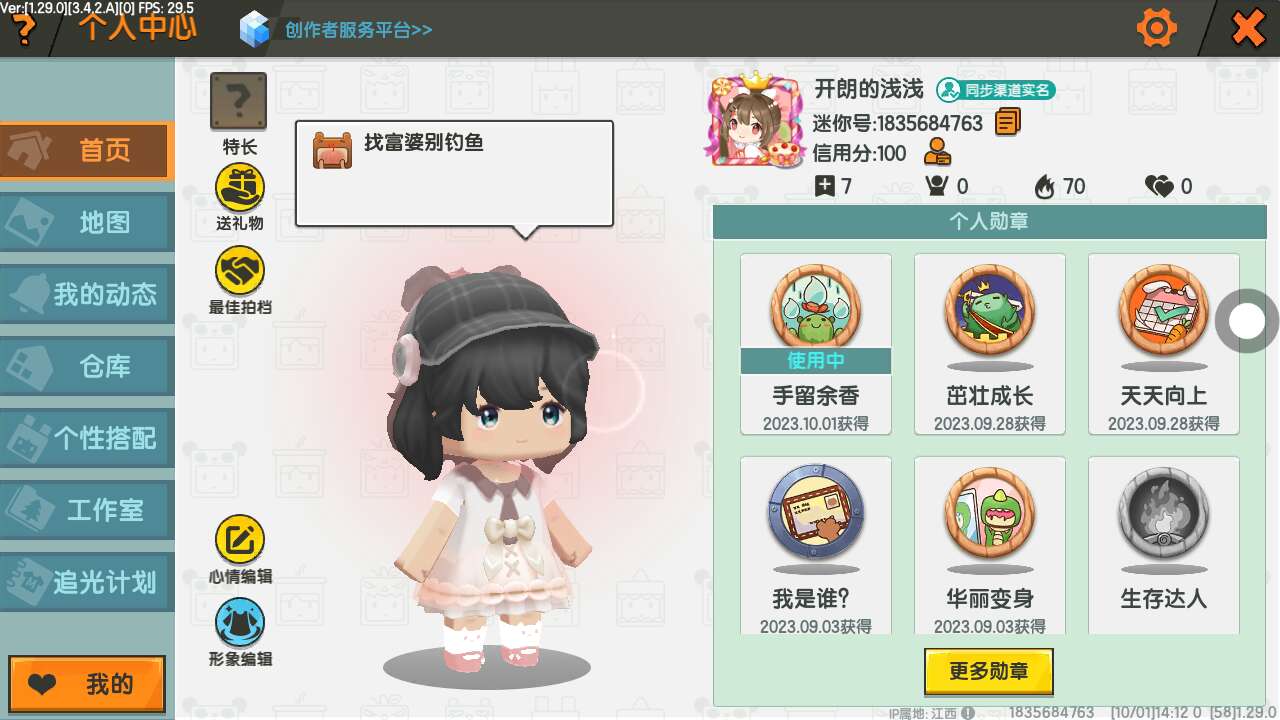This screenshot has height=720, width=1280.
Task: Tap the floating white circle assistive button
Action: pyautogui.click(x=1247, y=321)
